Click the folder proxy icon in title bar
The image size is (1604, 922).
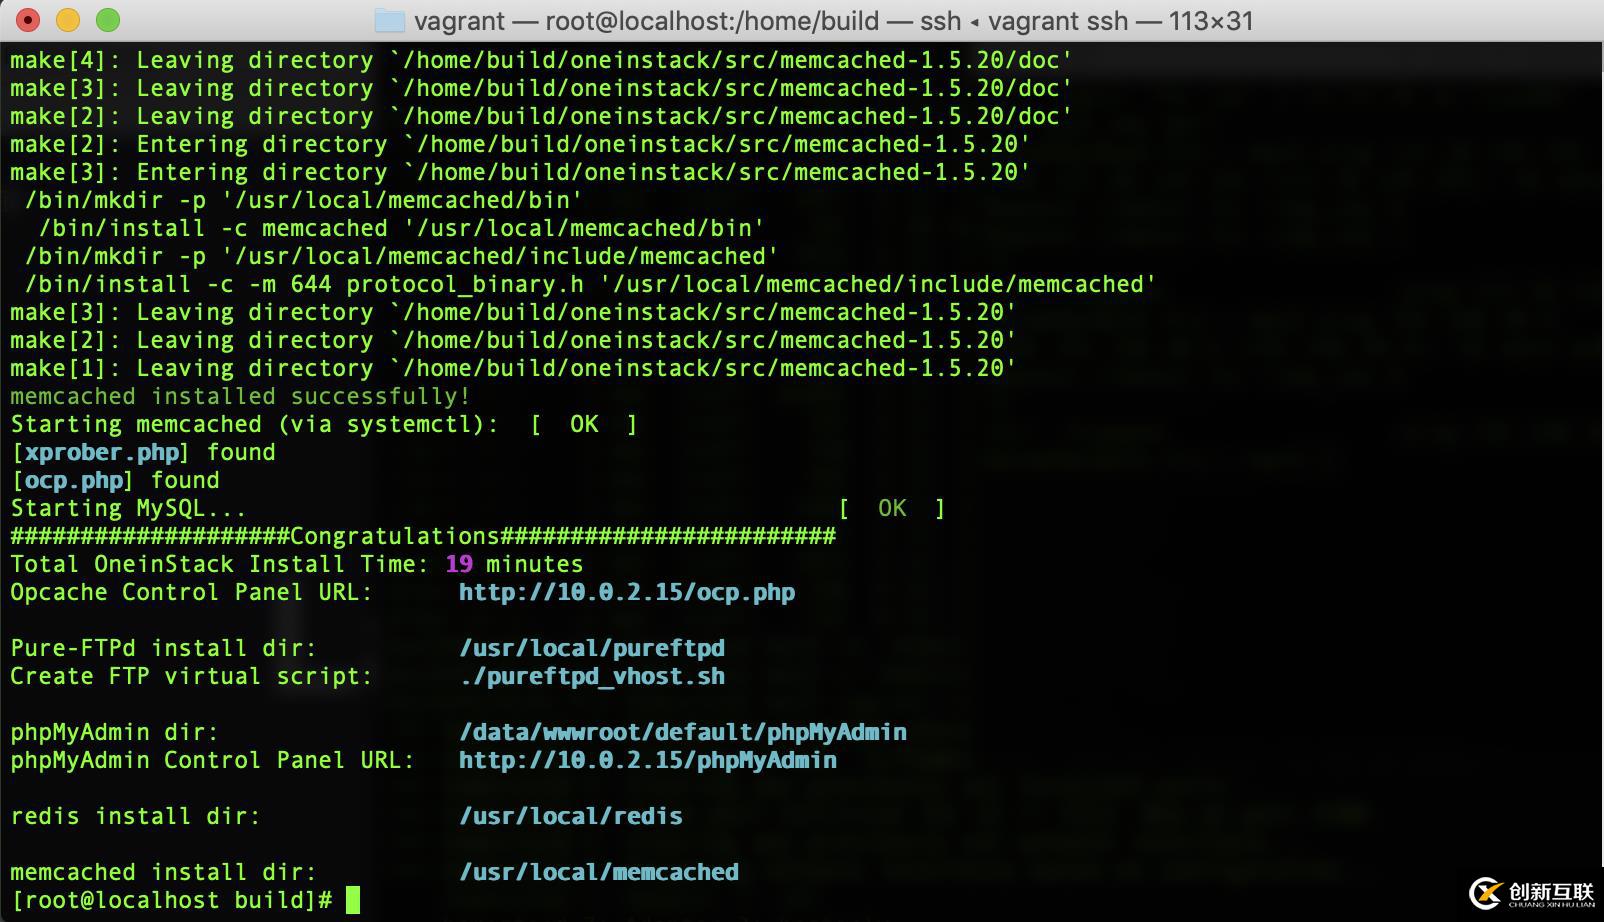[x=389, y=21]
